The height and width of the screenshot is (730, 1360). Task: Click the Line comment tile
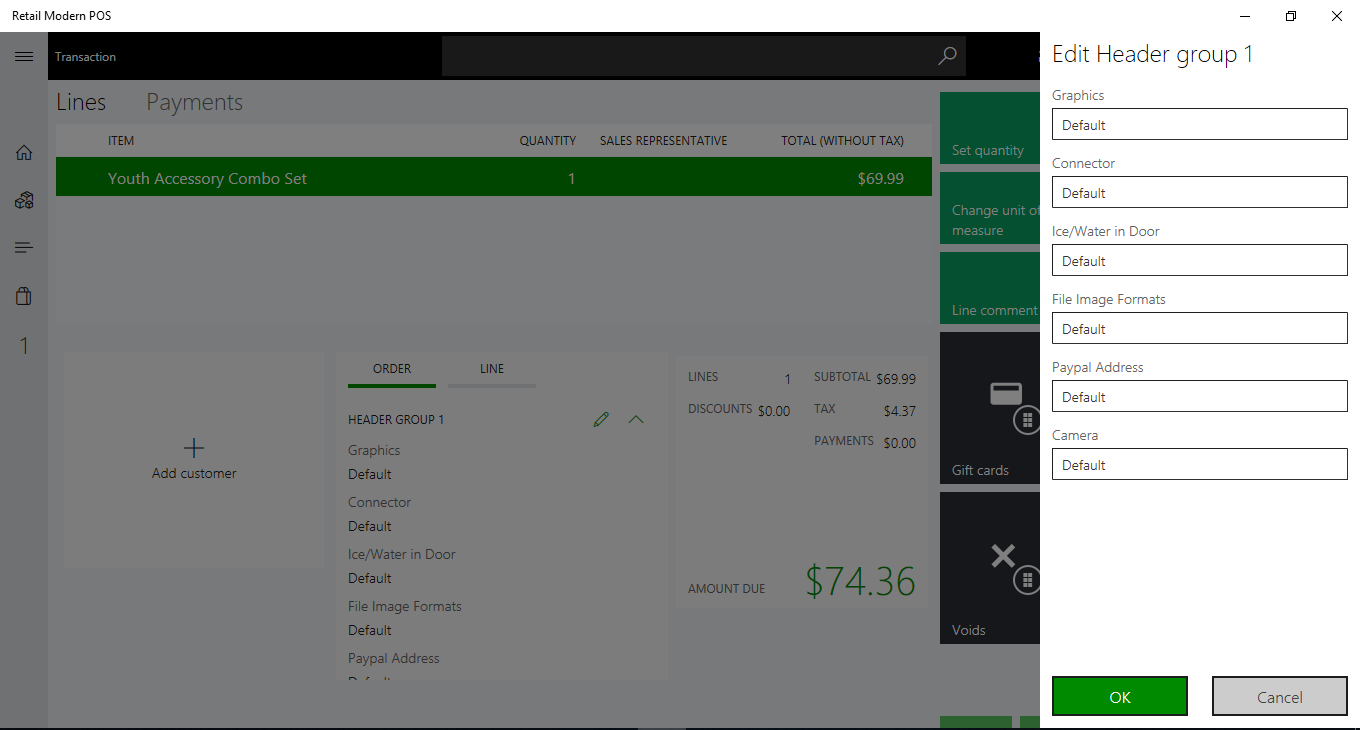(x=990, y=288)
